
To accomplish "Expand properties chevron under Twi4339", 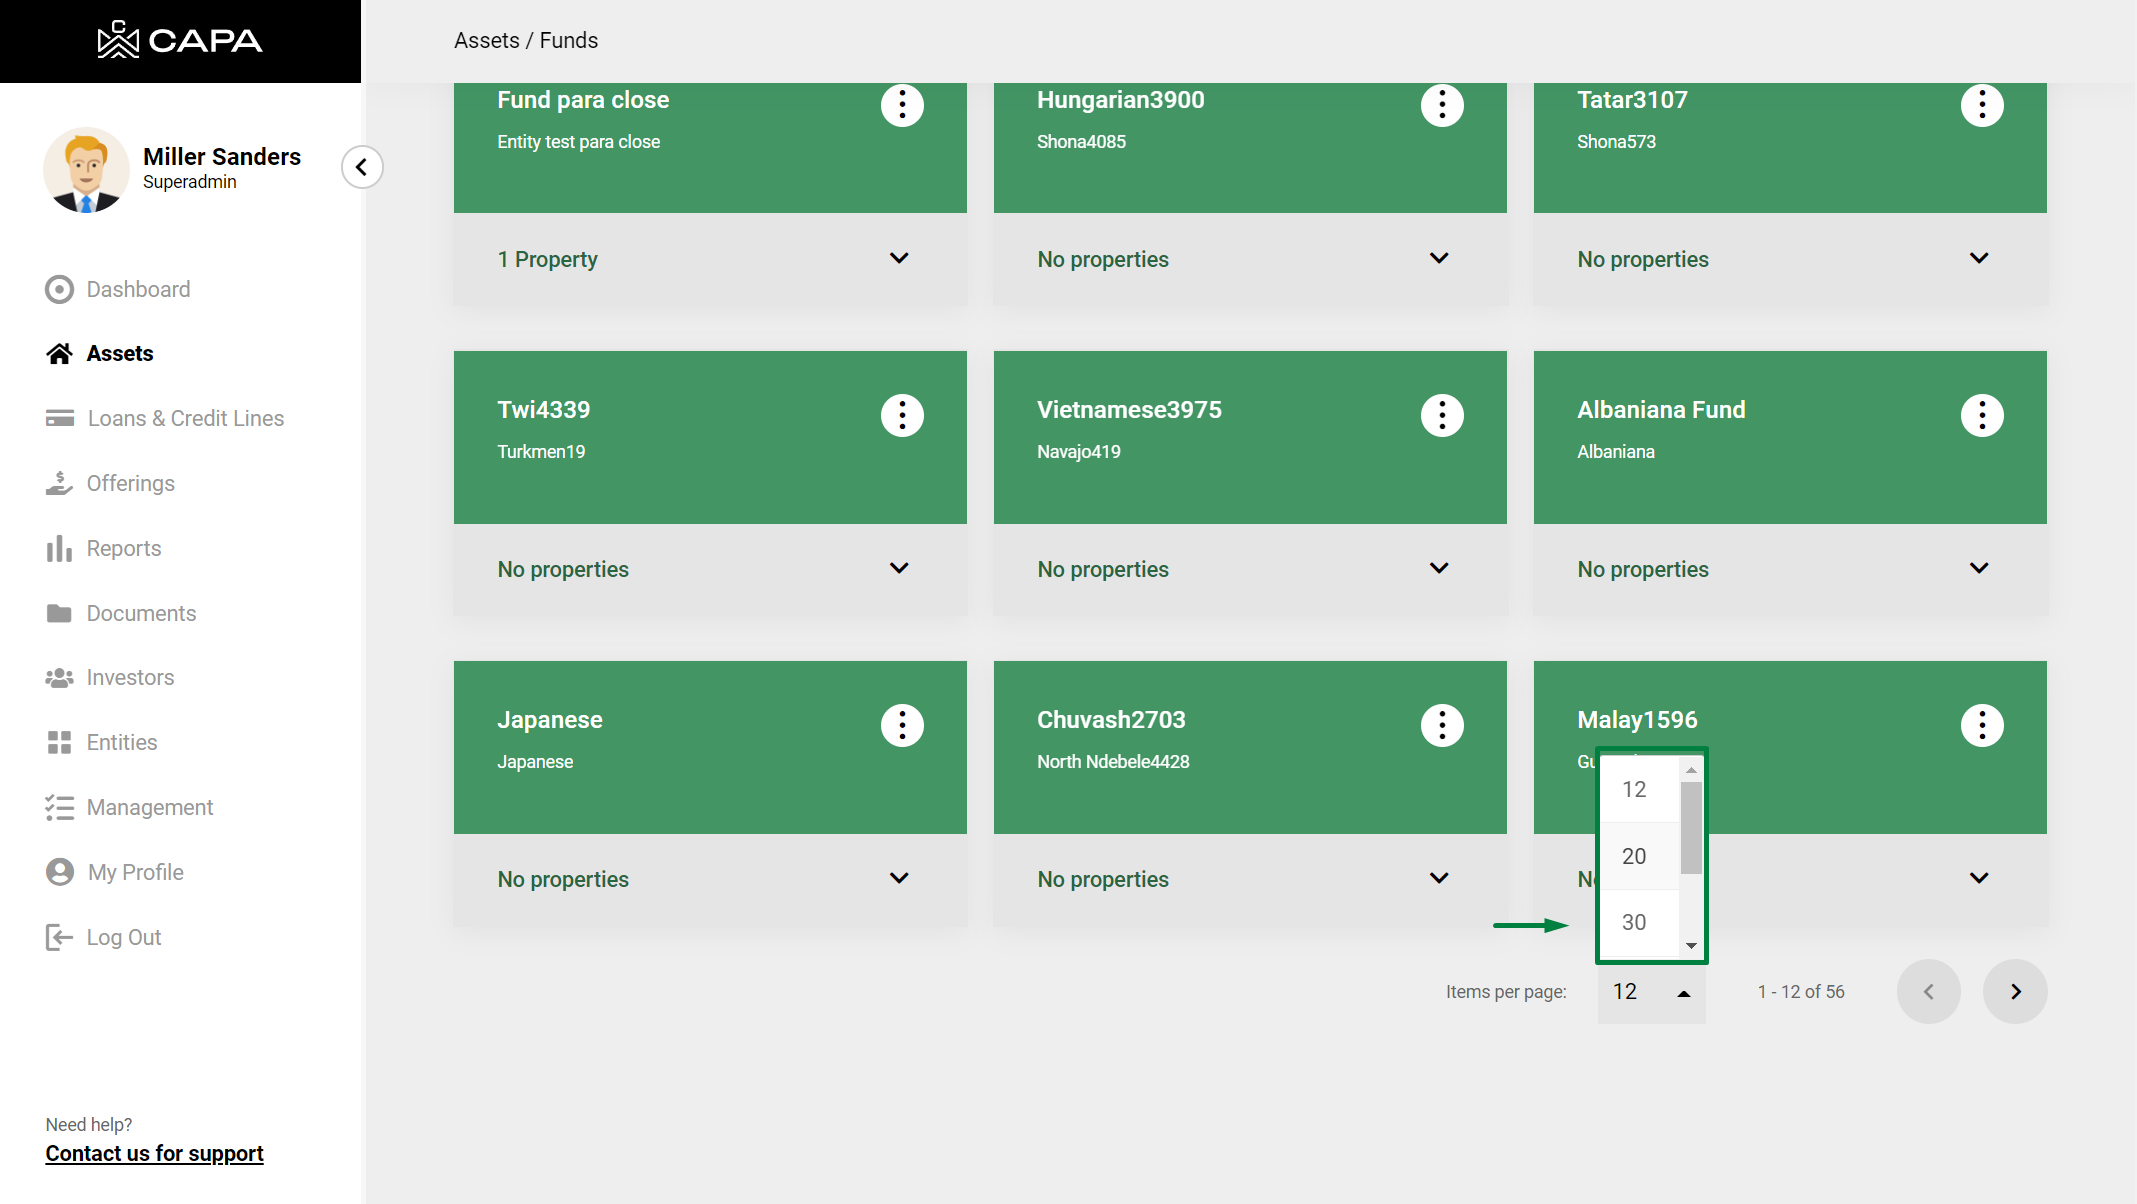I will (899, 568).
